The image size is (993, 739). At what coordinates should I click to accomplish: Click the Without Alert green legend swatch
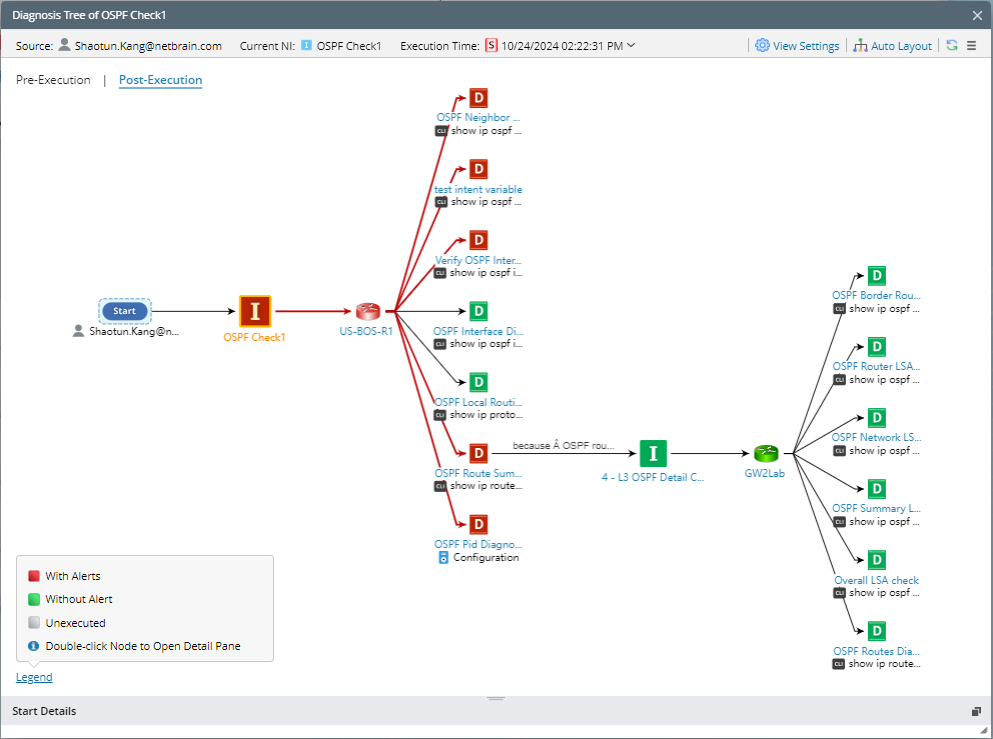(34, 598)
